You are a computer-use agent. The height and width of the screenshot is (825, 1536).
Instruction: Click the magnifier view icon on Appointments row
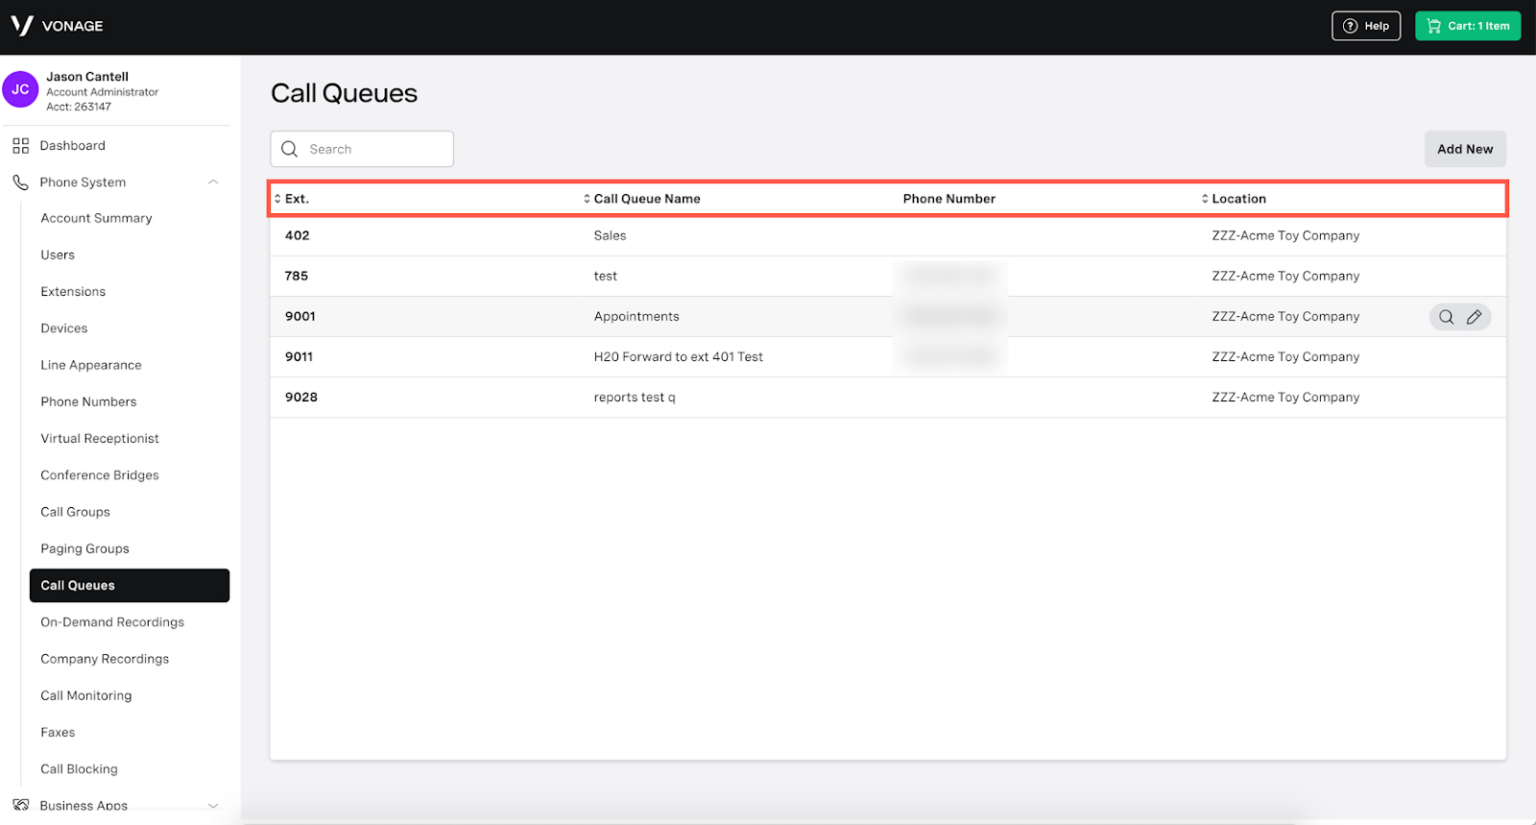tap(1446, 317)
